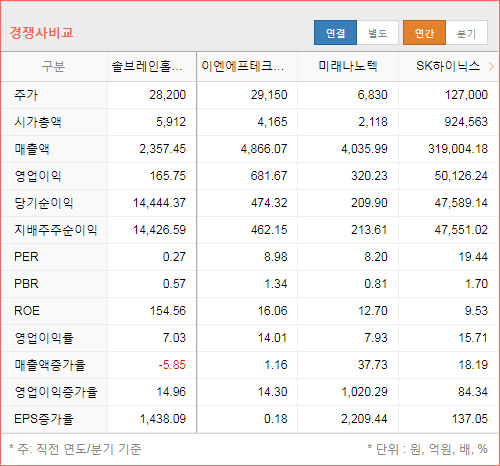Click the stock price value 127,000

[x=466, y=95]
